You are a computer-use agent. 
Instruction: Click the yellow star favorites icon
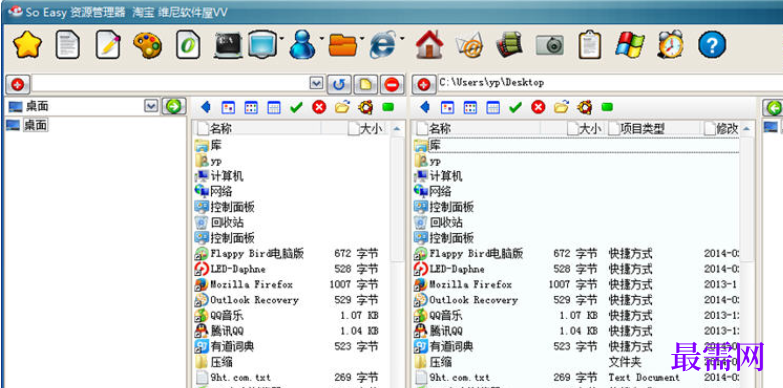[27, 45]
